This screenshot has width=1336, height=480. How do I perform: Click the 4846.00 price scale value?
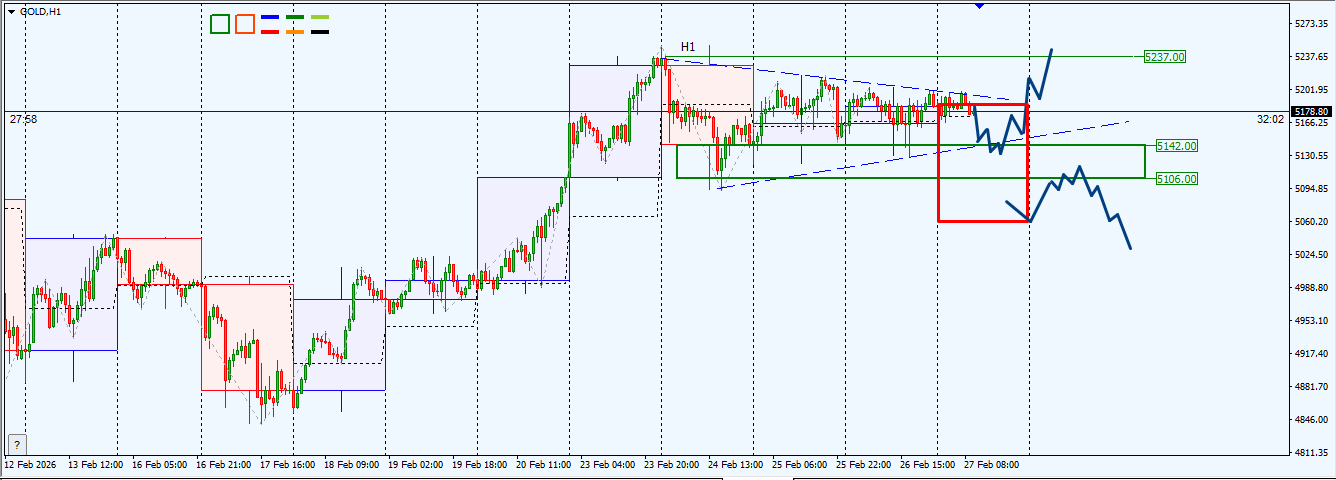[1310, 420]
